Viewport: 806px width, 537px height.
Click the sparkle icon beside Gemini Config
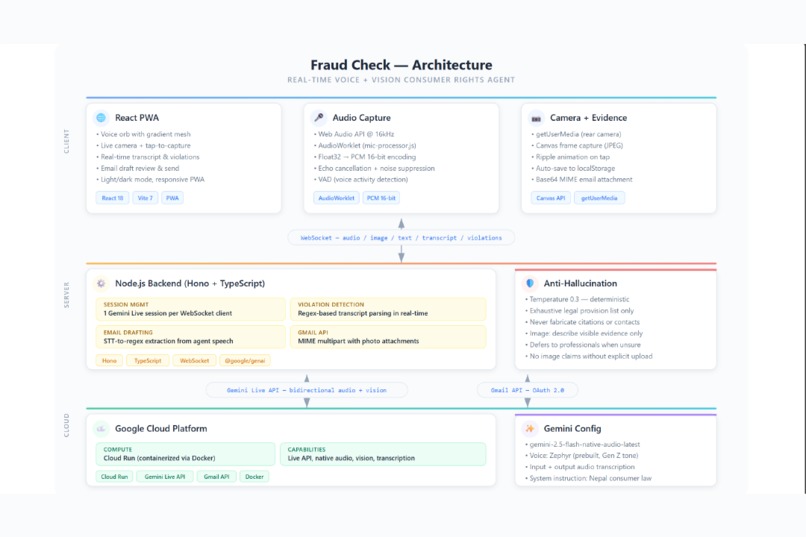click(530, 429)
